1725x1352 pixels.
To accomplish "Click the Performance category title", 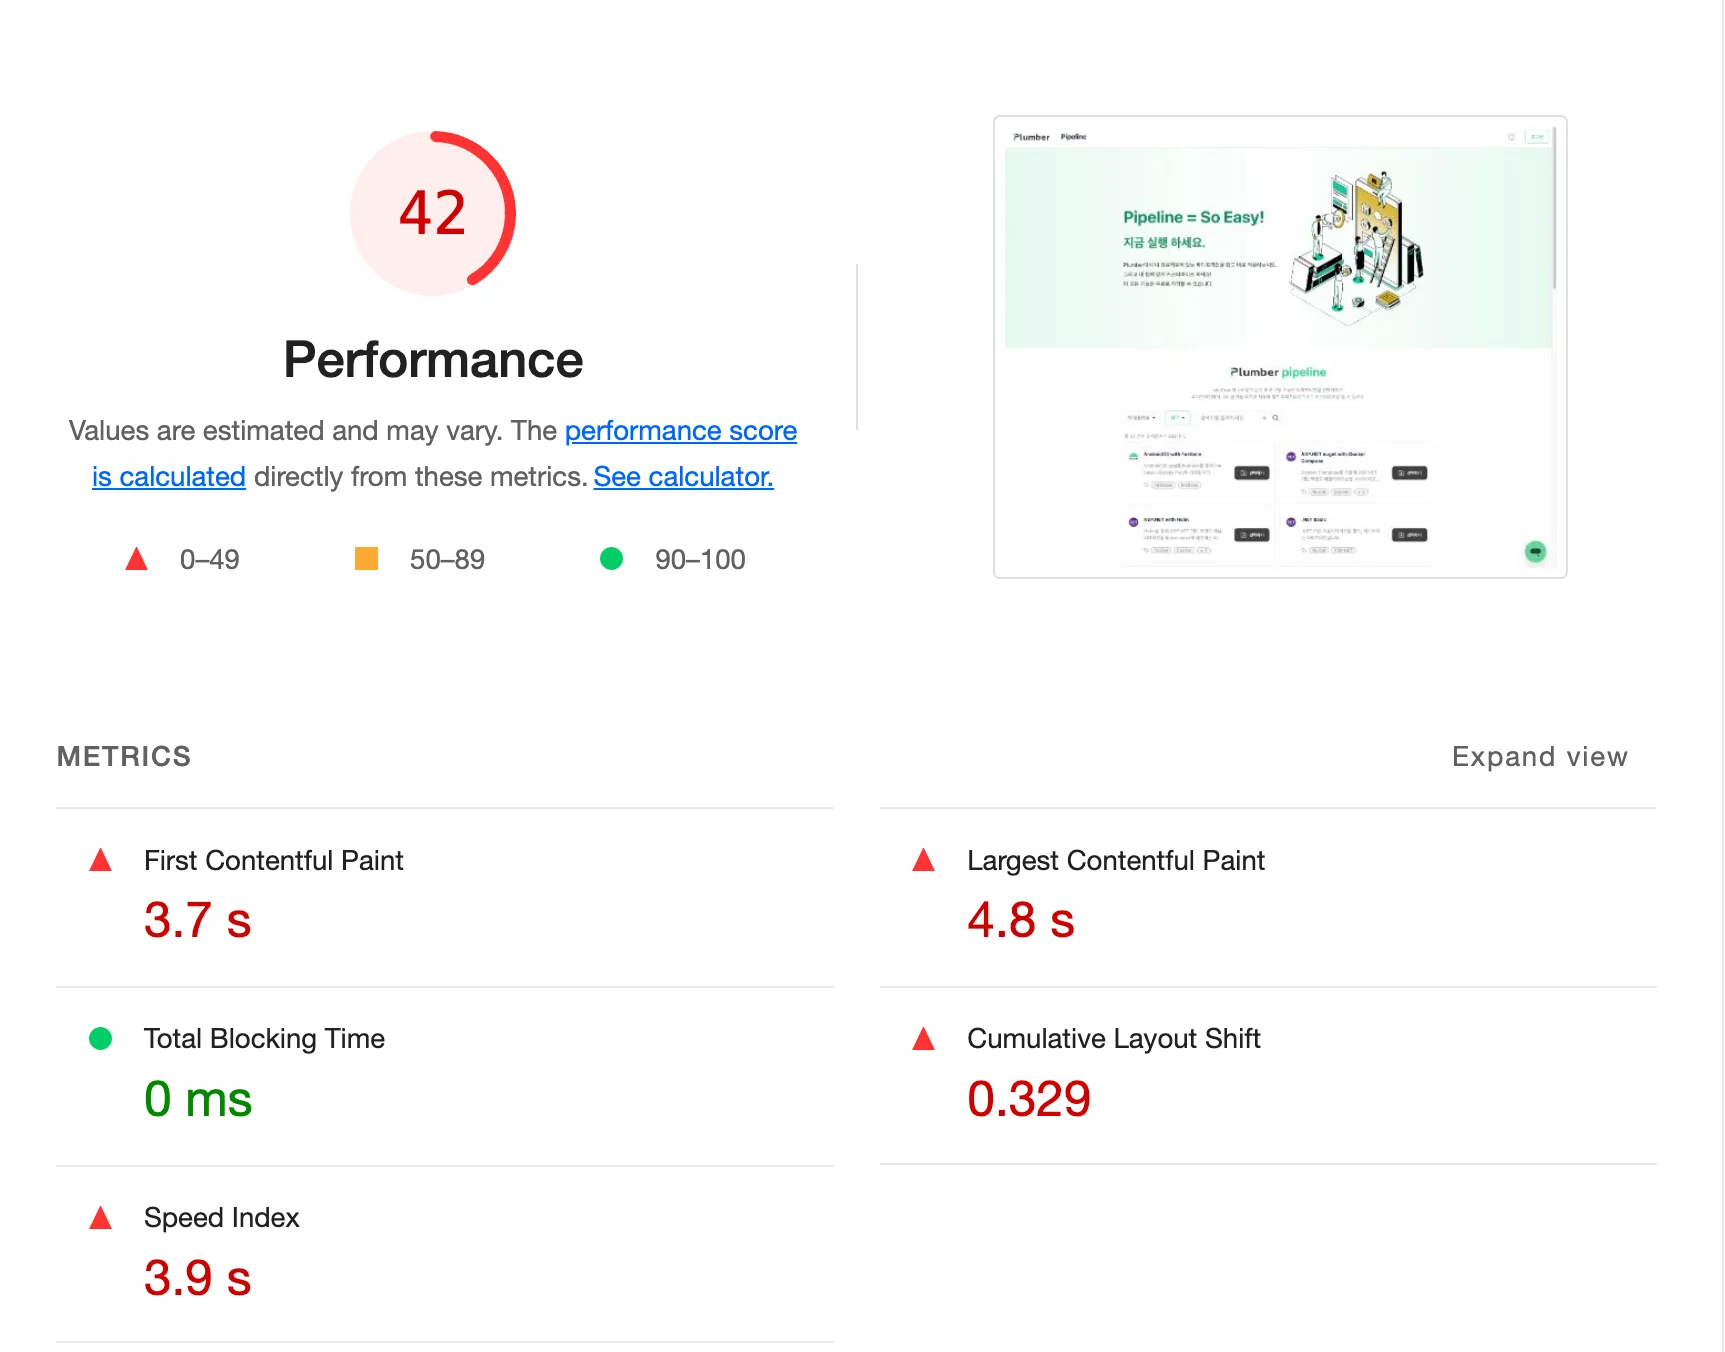I will point(433,360).
